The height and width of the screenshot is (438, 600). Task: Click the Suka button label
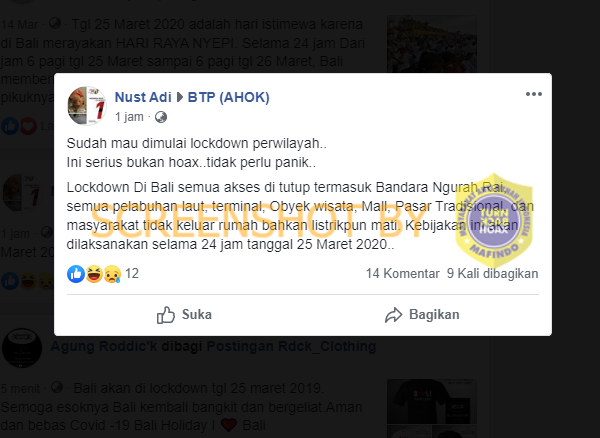(x=197, y=314)
